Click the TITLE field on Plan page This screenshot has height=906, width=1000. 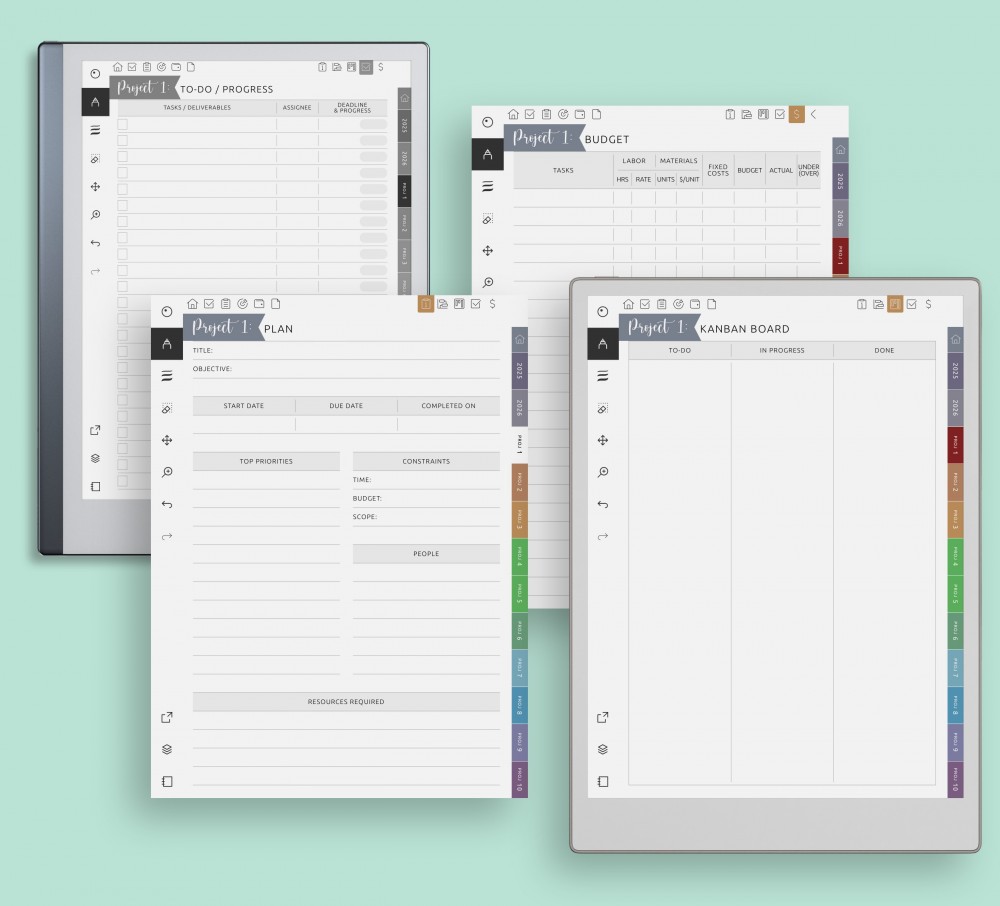(350, 351)
